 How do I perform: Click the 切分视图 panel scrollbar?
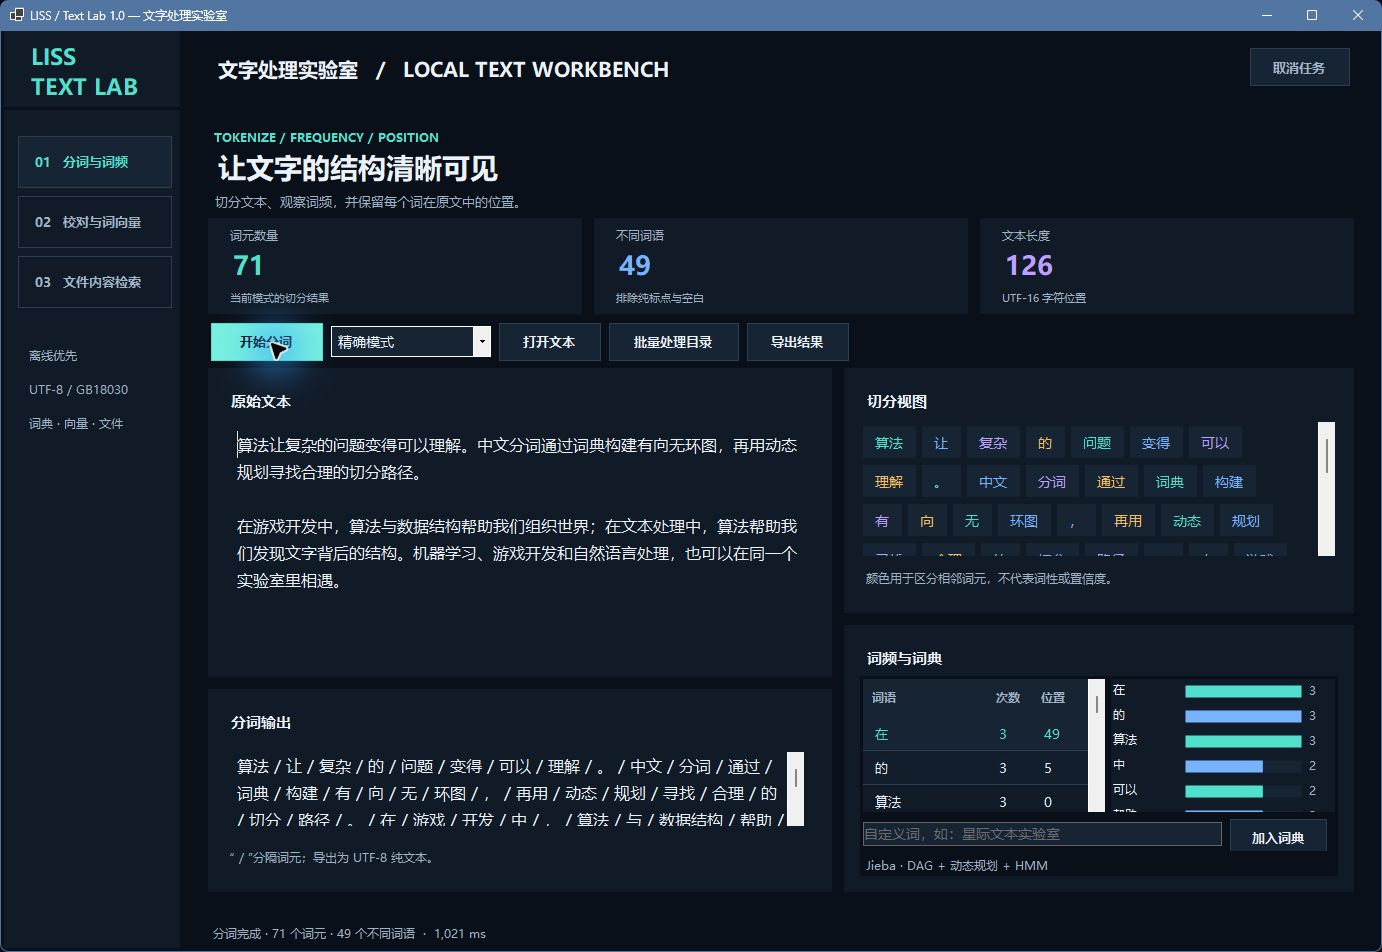(x=1327, y=489)
